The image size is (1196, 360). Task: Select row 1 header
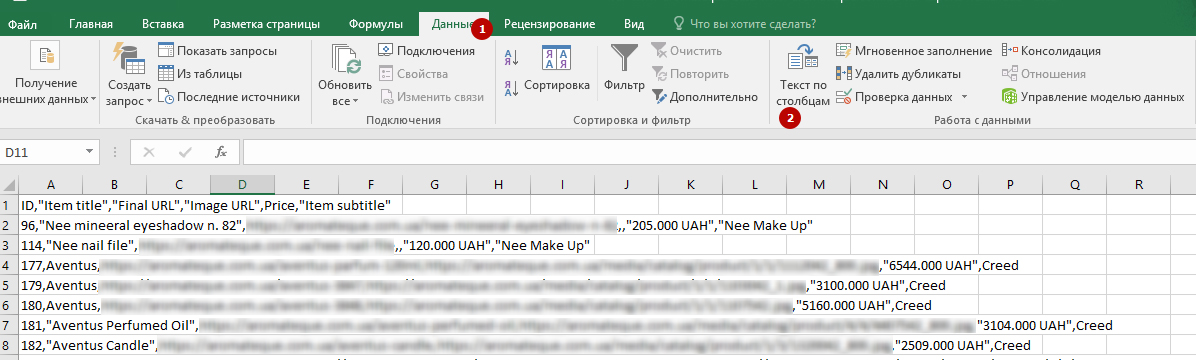click(x=9, y=205)
